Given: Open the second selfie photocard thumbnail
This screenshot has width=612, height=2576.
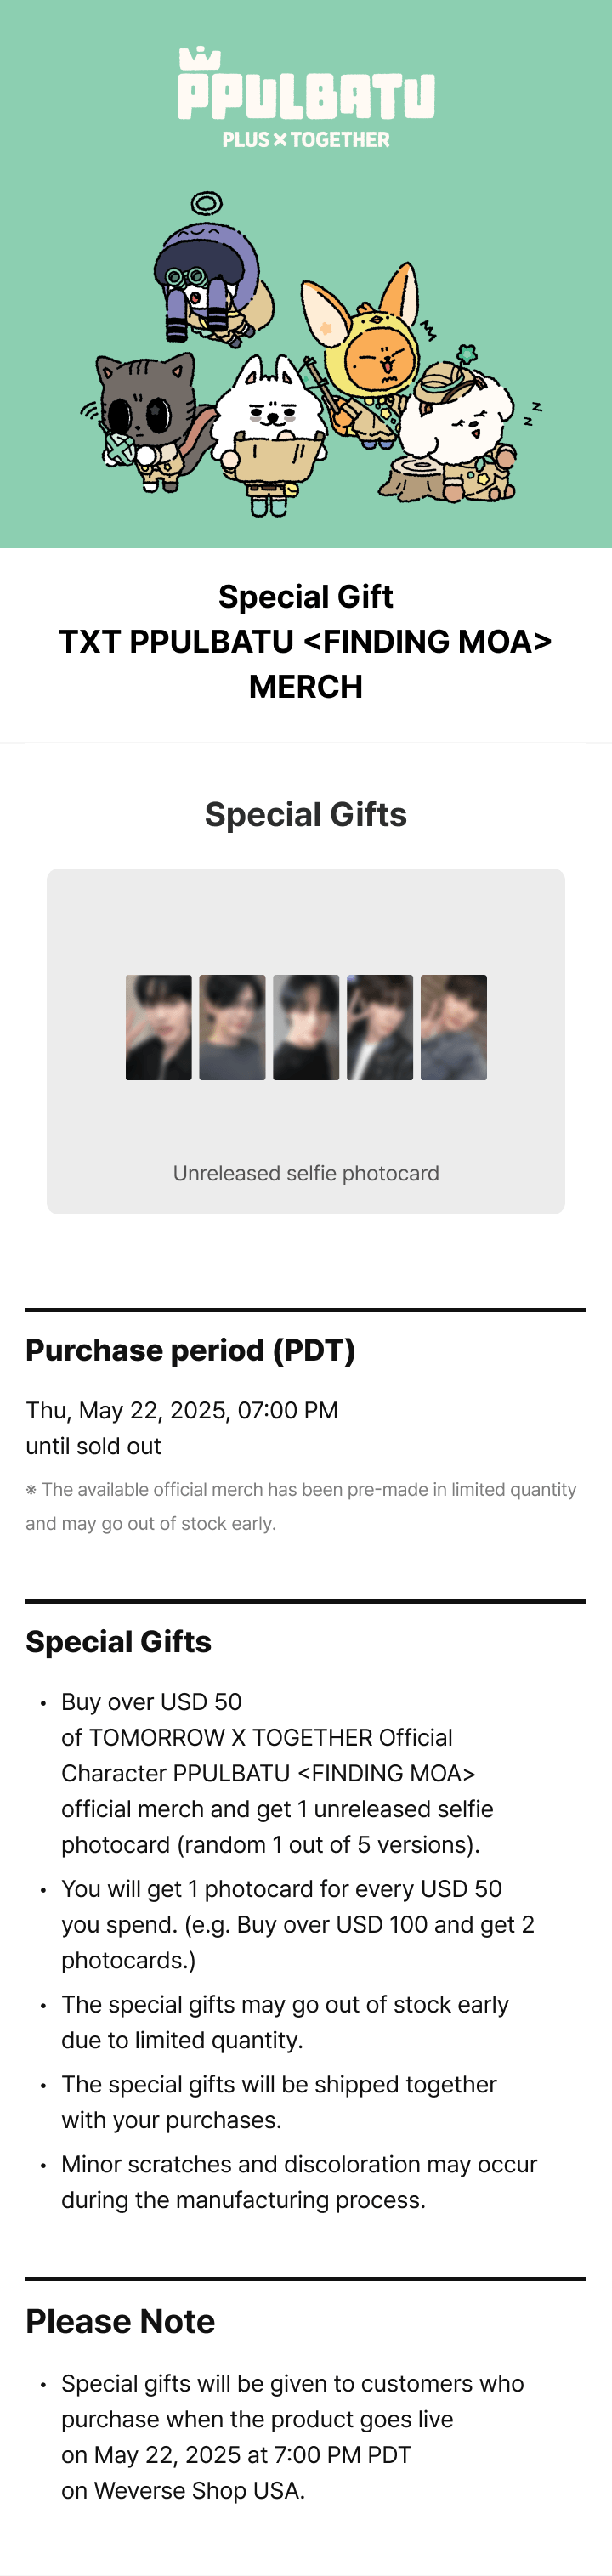Looking at the screenshot, I should pyautogui.click(x=232, y=1027).
